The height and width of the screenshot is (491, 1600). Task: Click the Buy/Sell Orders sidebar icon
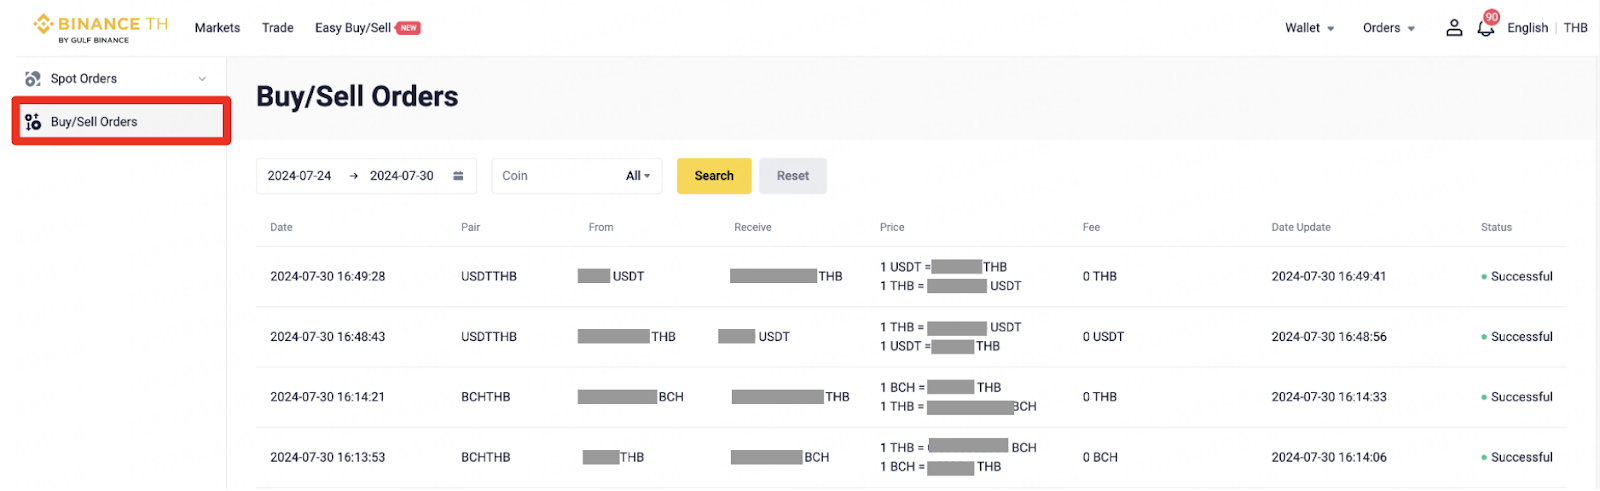point(33,122)
